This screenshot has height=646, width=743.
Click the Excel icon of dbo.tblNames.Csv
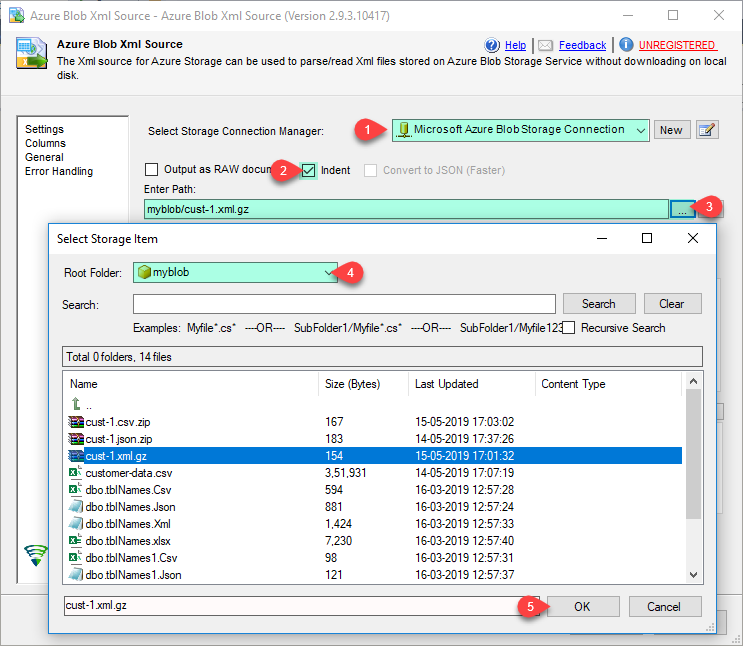click(x=76, y=490)
